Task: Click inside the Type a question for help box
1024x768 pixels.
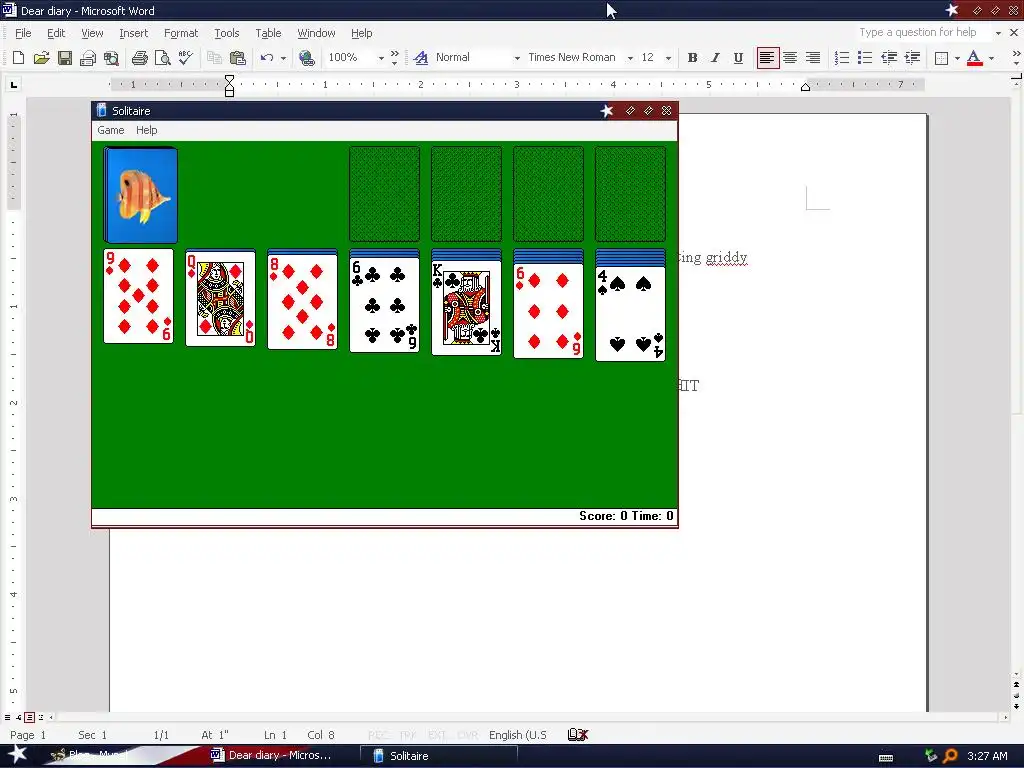Action: coord(922,33)
